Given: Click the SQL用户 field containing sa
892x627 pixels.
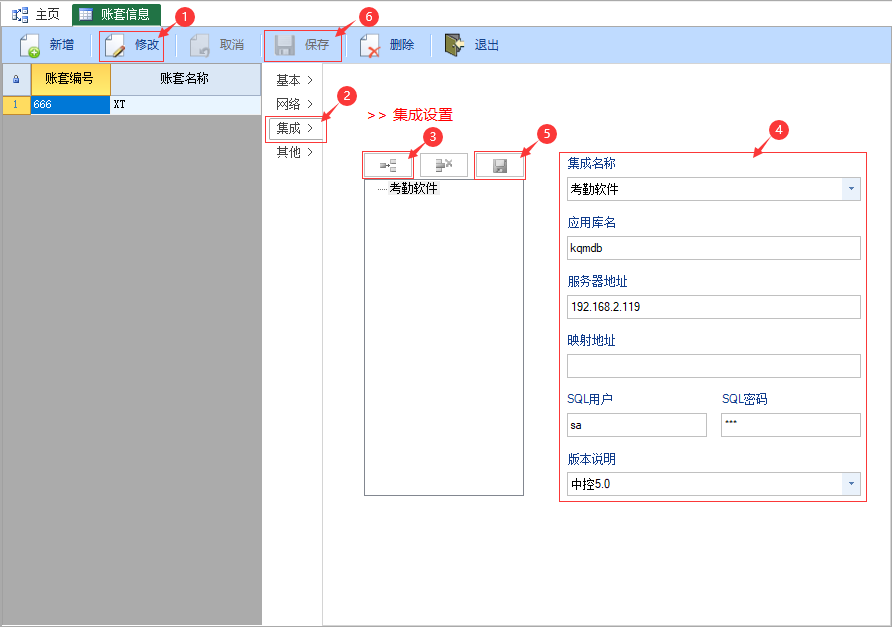Looking at the screenshot, I should [637, 425].
